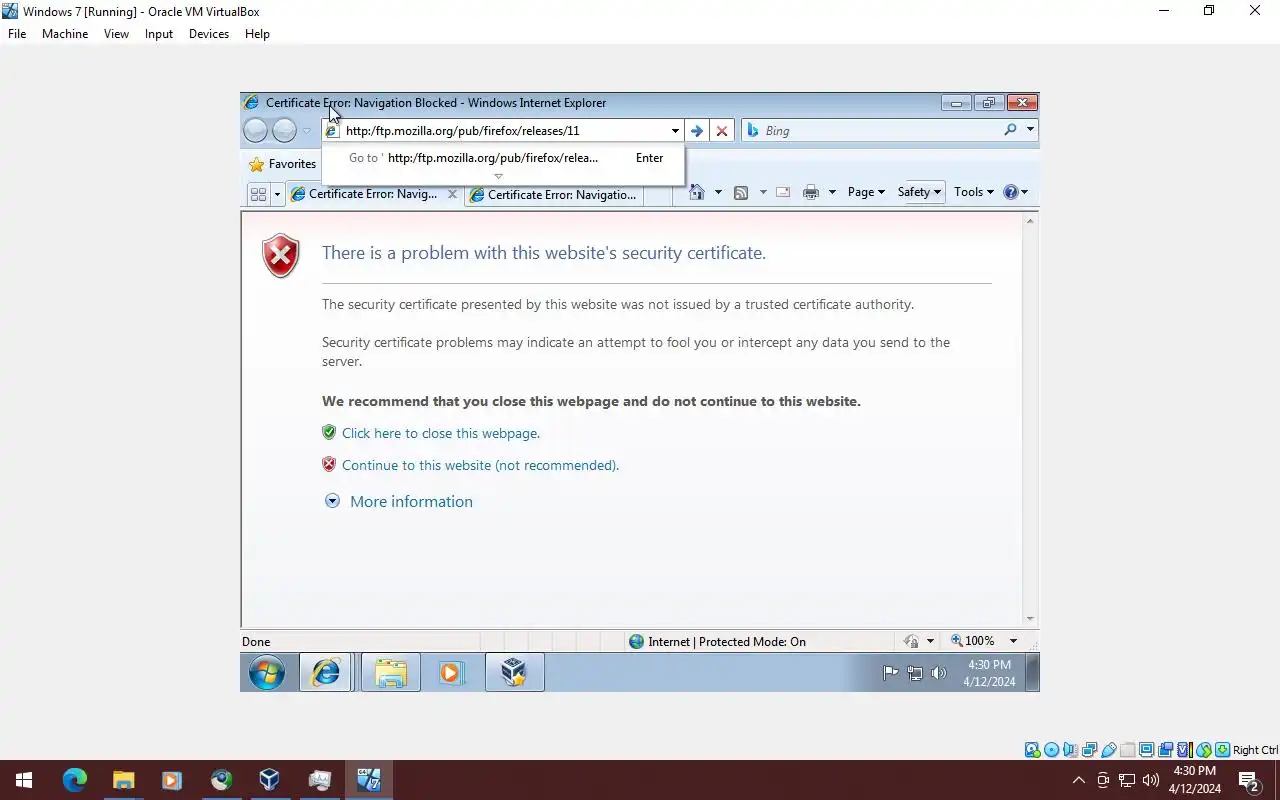Click the Read Mail envelope icon
The image size is (1280, 800).
(x=783, y=192)
